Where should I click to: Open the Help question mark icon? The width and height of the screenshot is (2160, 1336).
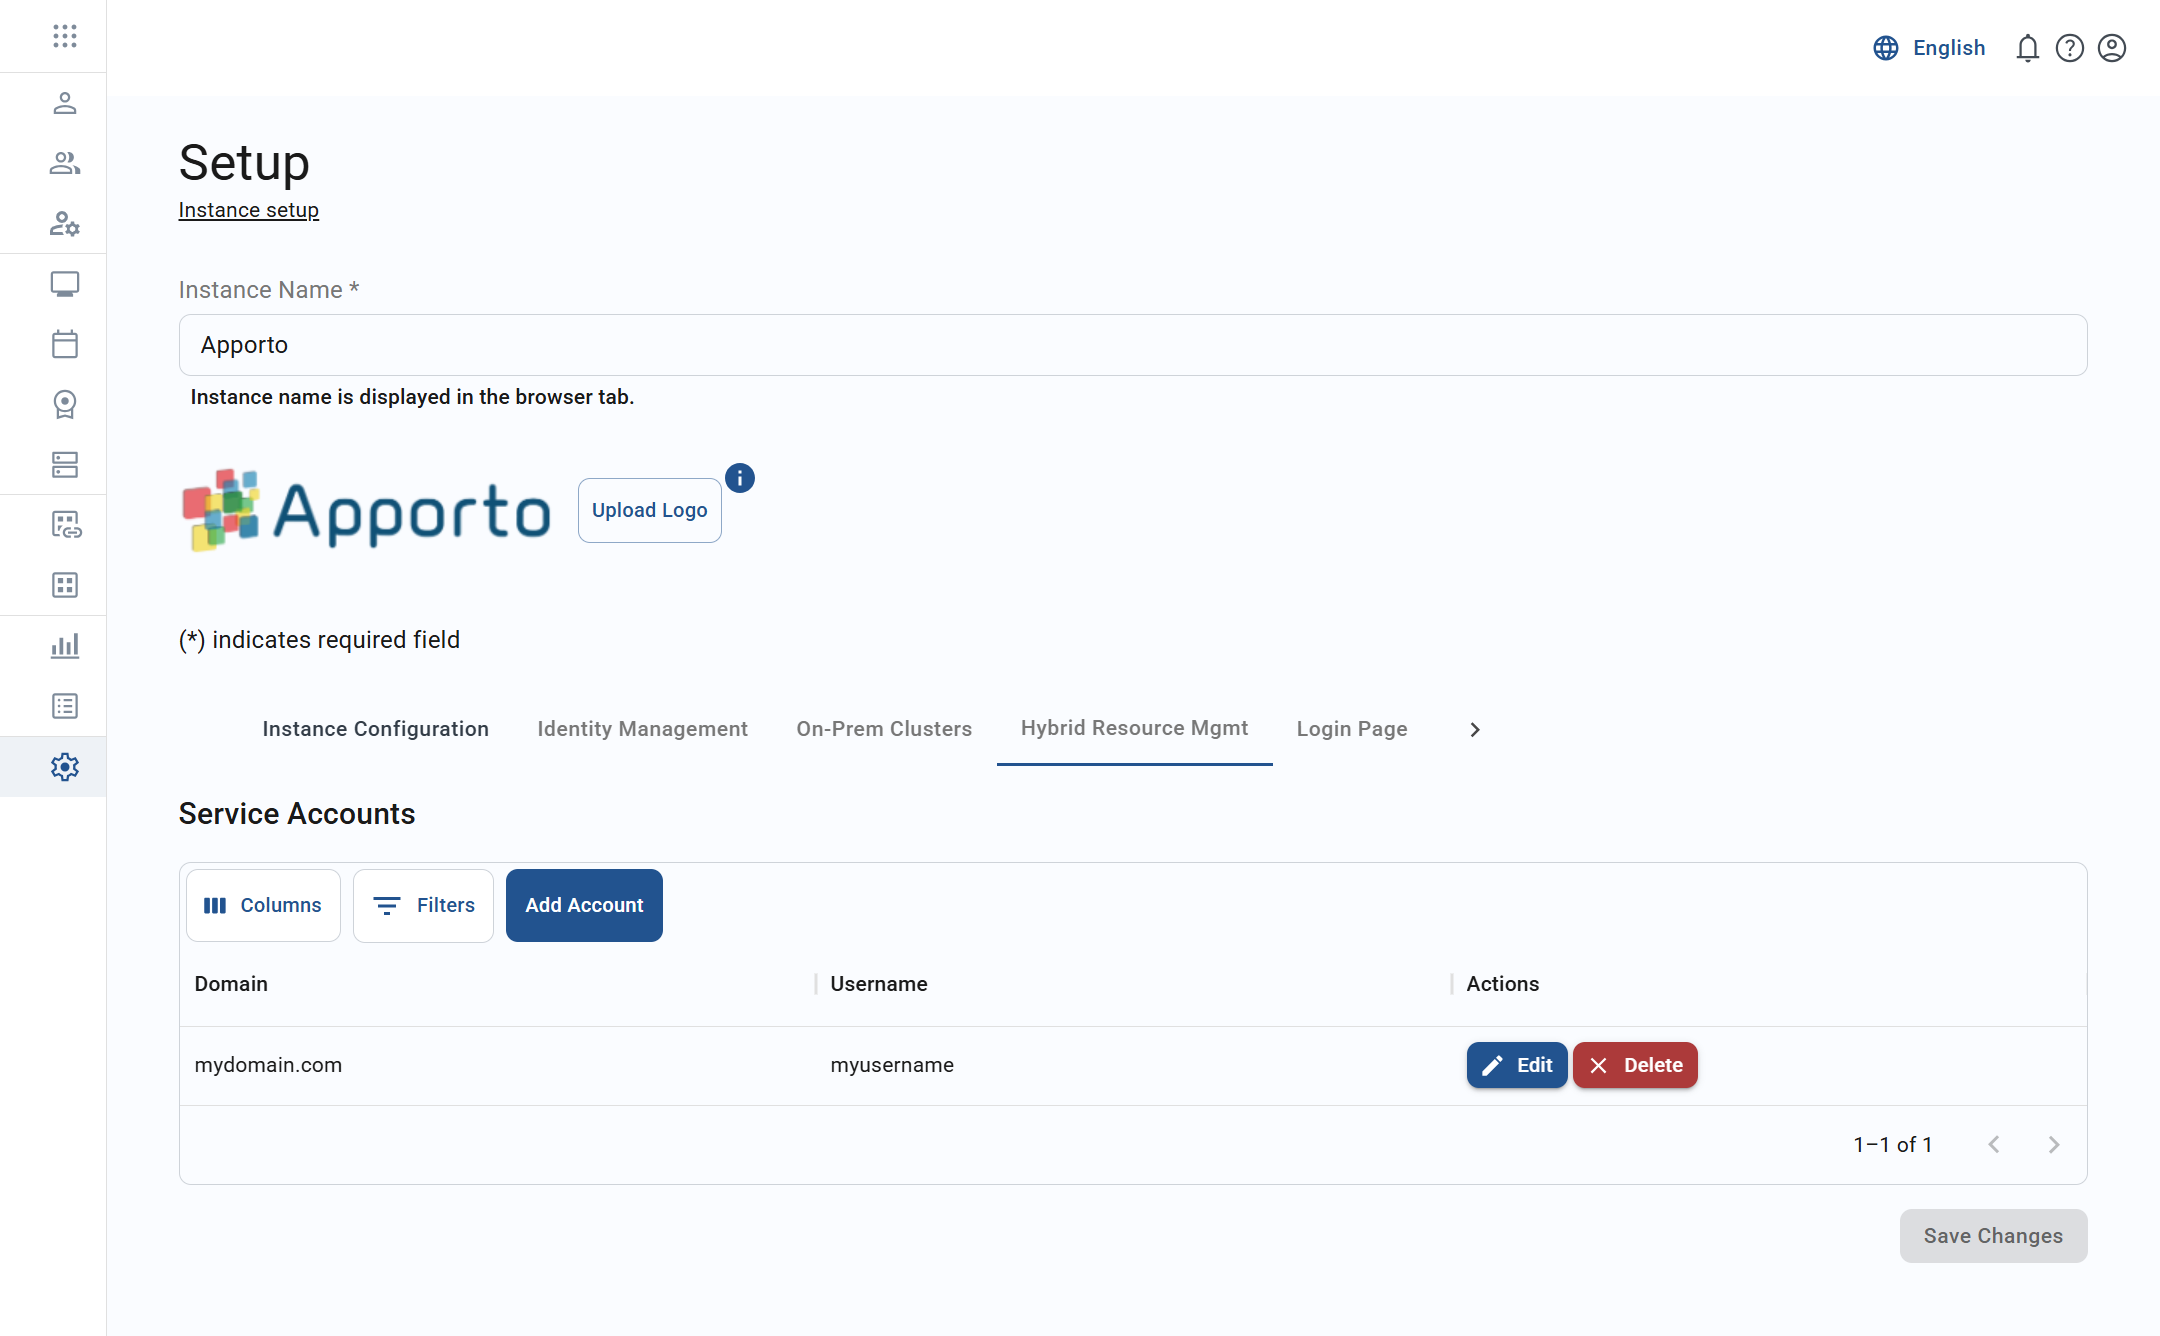(x=2069, y=47)
